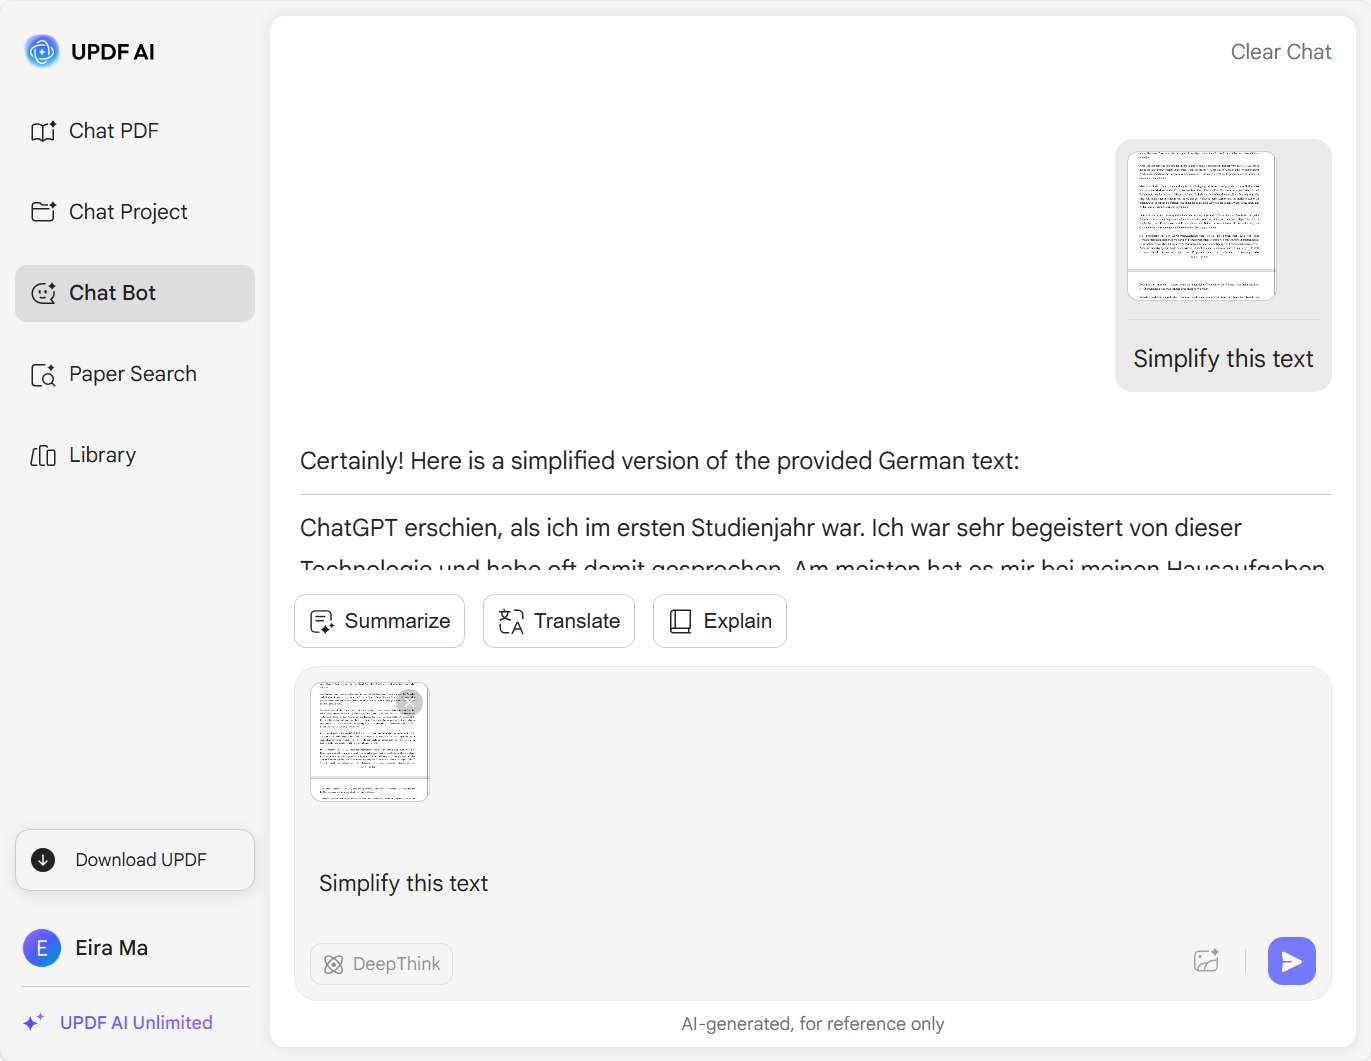The width and height of the screenshot is (1371, 1061).
Task: Attach an image using the picture icon
Action: pos(1206,960)
